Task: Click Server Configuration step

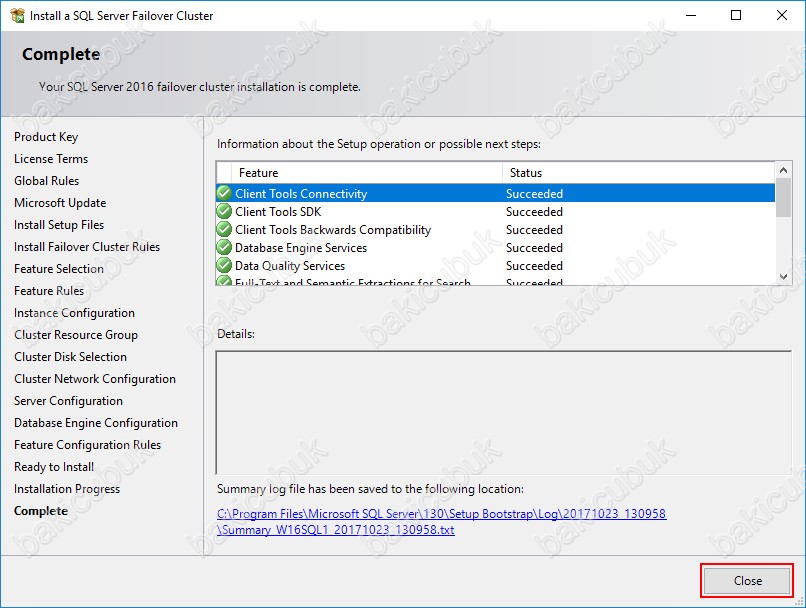Action: point(68,401)
